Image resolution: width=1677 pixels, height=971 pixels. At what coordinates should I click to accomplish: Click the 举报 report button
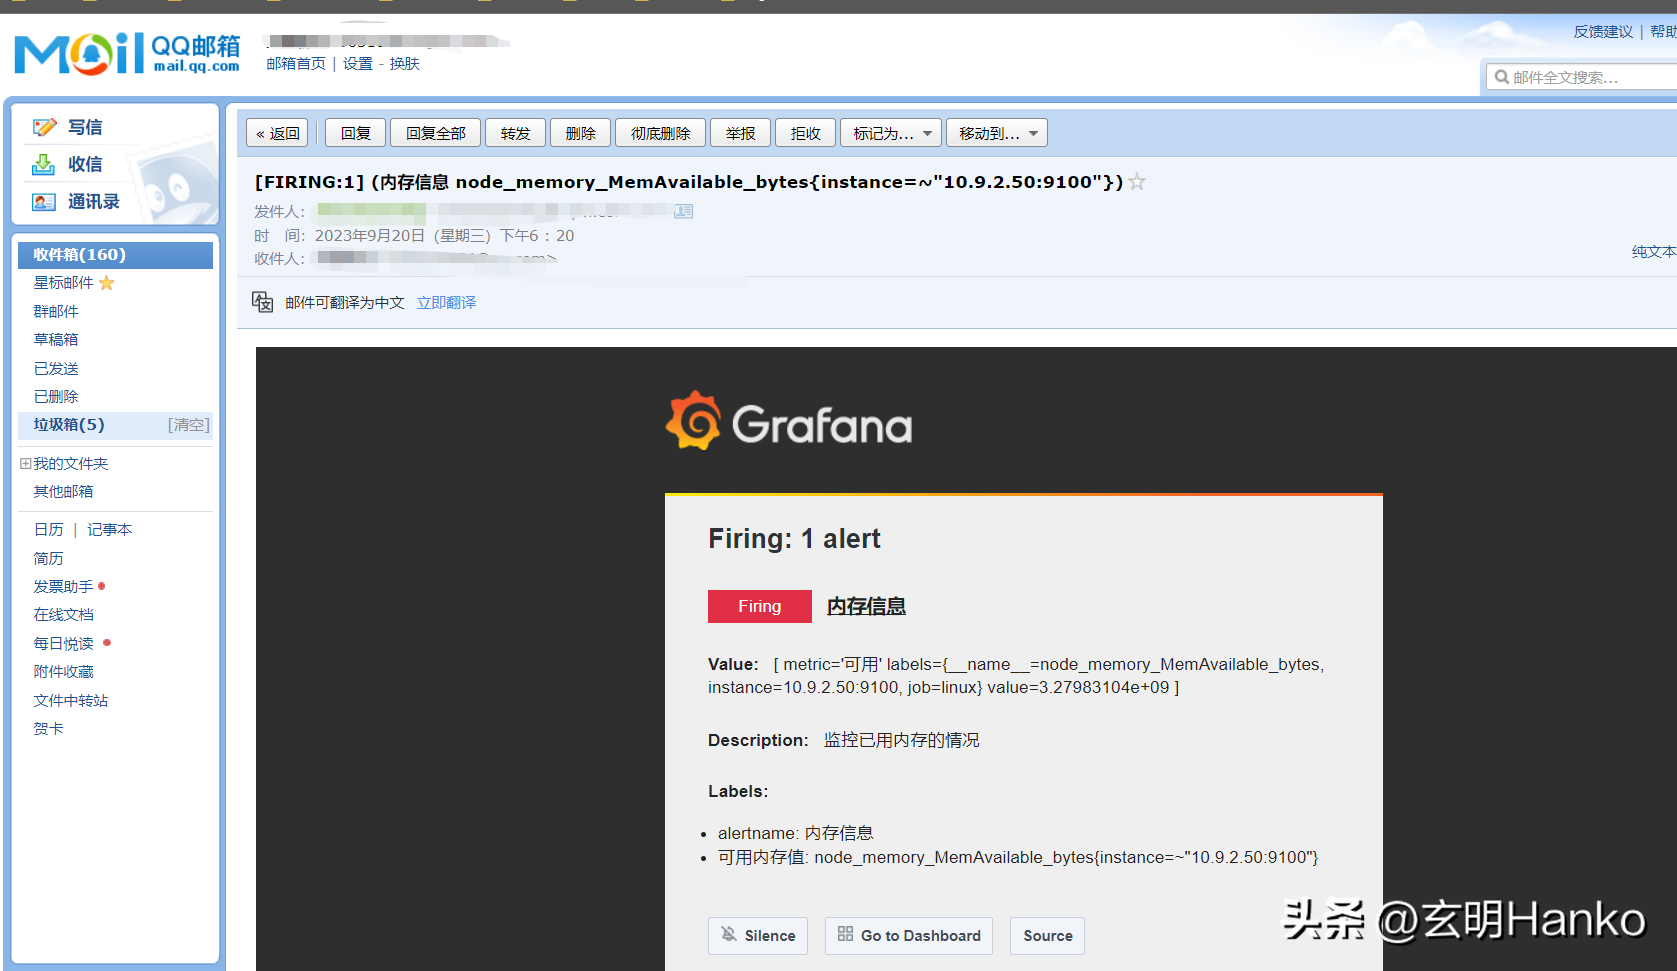pos(740,133)
